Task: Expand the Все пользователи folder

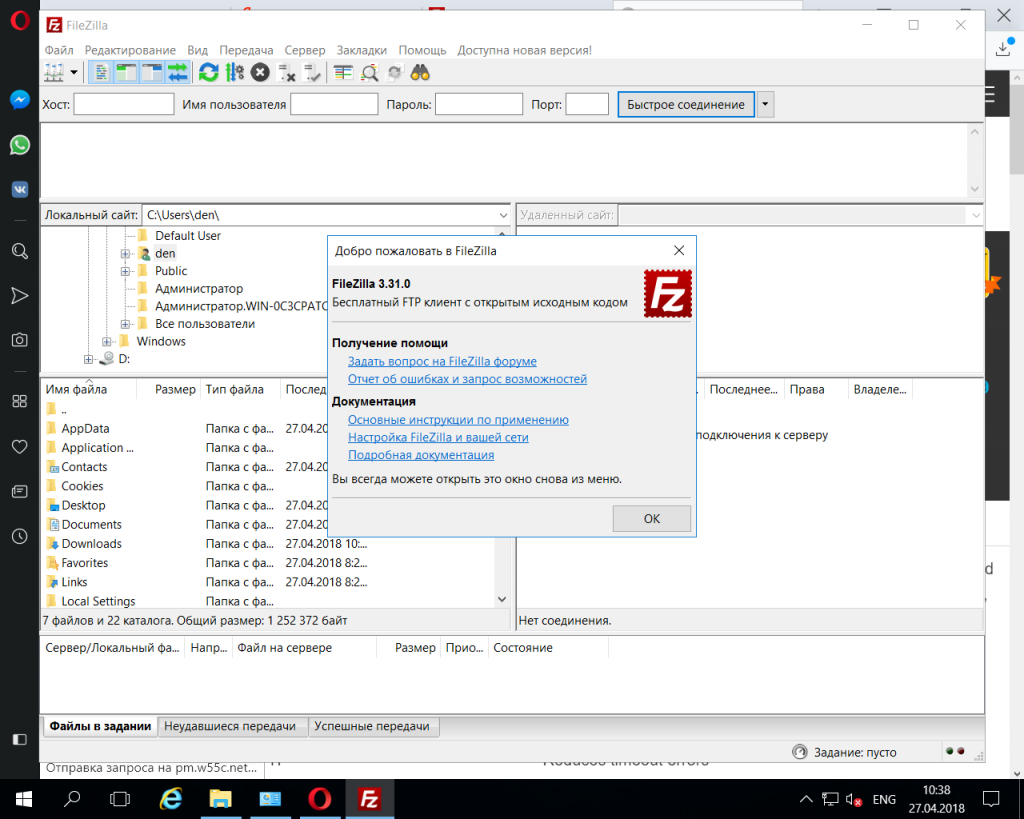Action: click(125, 324)
